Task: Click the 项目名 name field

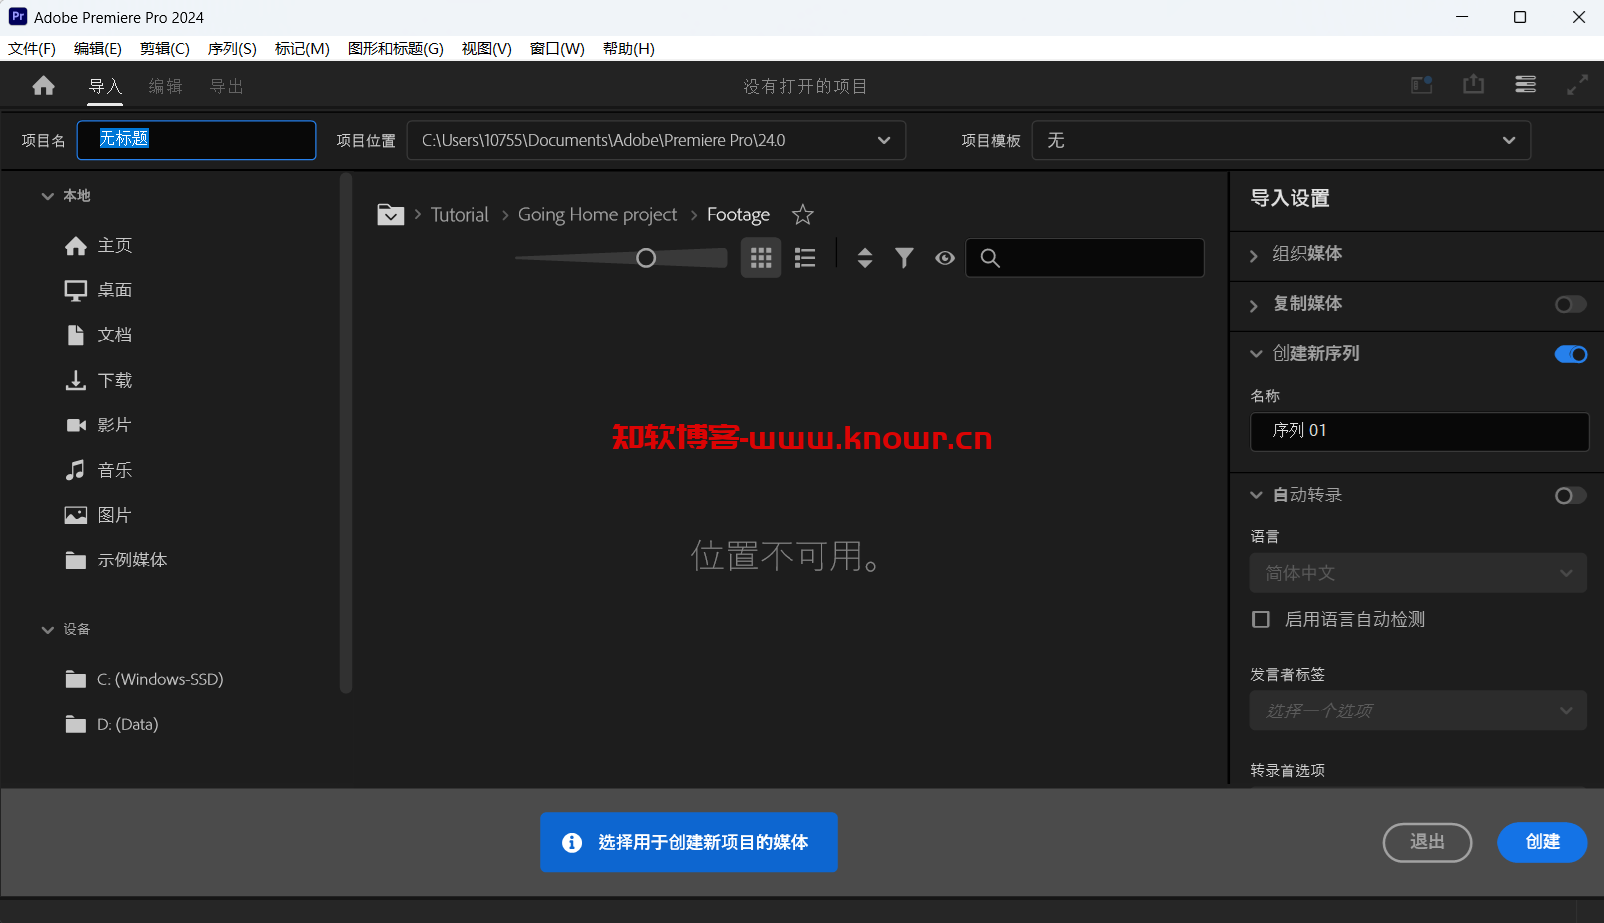Action: coord(197,140)
